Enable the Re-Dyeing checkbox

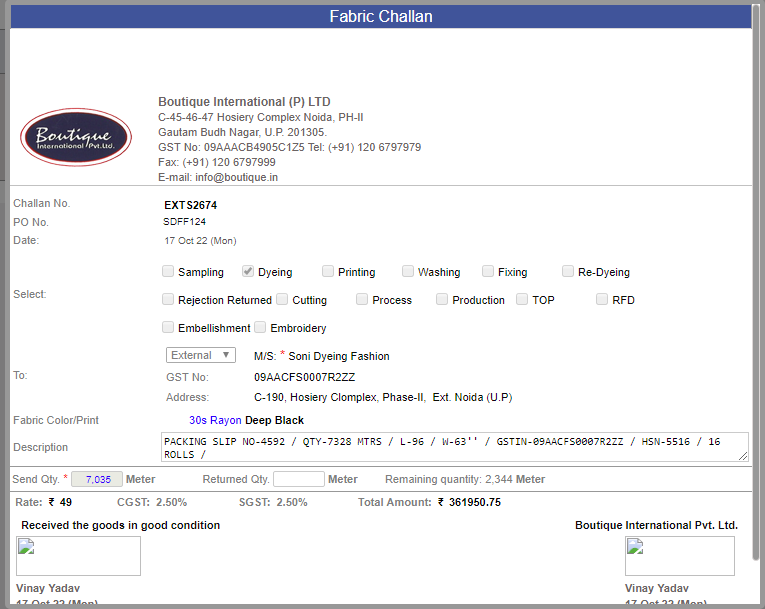tap(568, 271)
